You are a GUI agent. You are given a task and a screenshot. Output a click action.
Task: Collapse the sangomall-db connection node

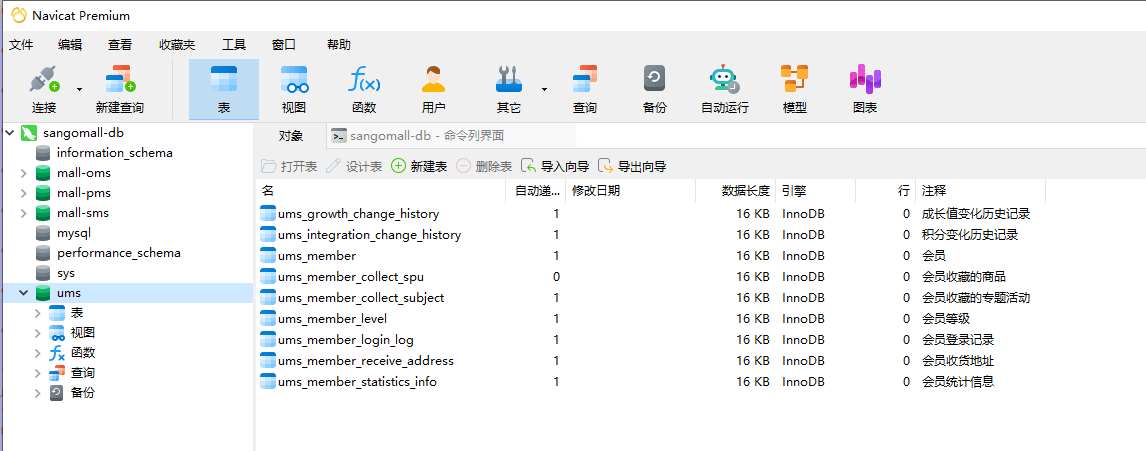pyautogui.click(x=10, y=133)
